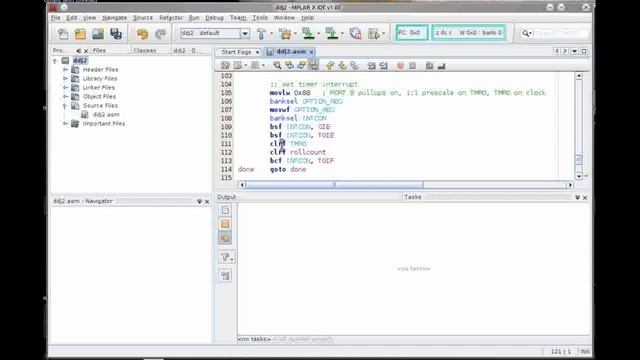The image size is (640, 360).
Task: Click Find Next Occurrence icon
Action: click(x=302, y=65)
